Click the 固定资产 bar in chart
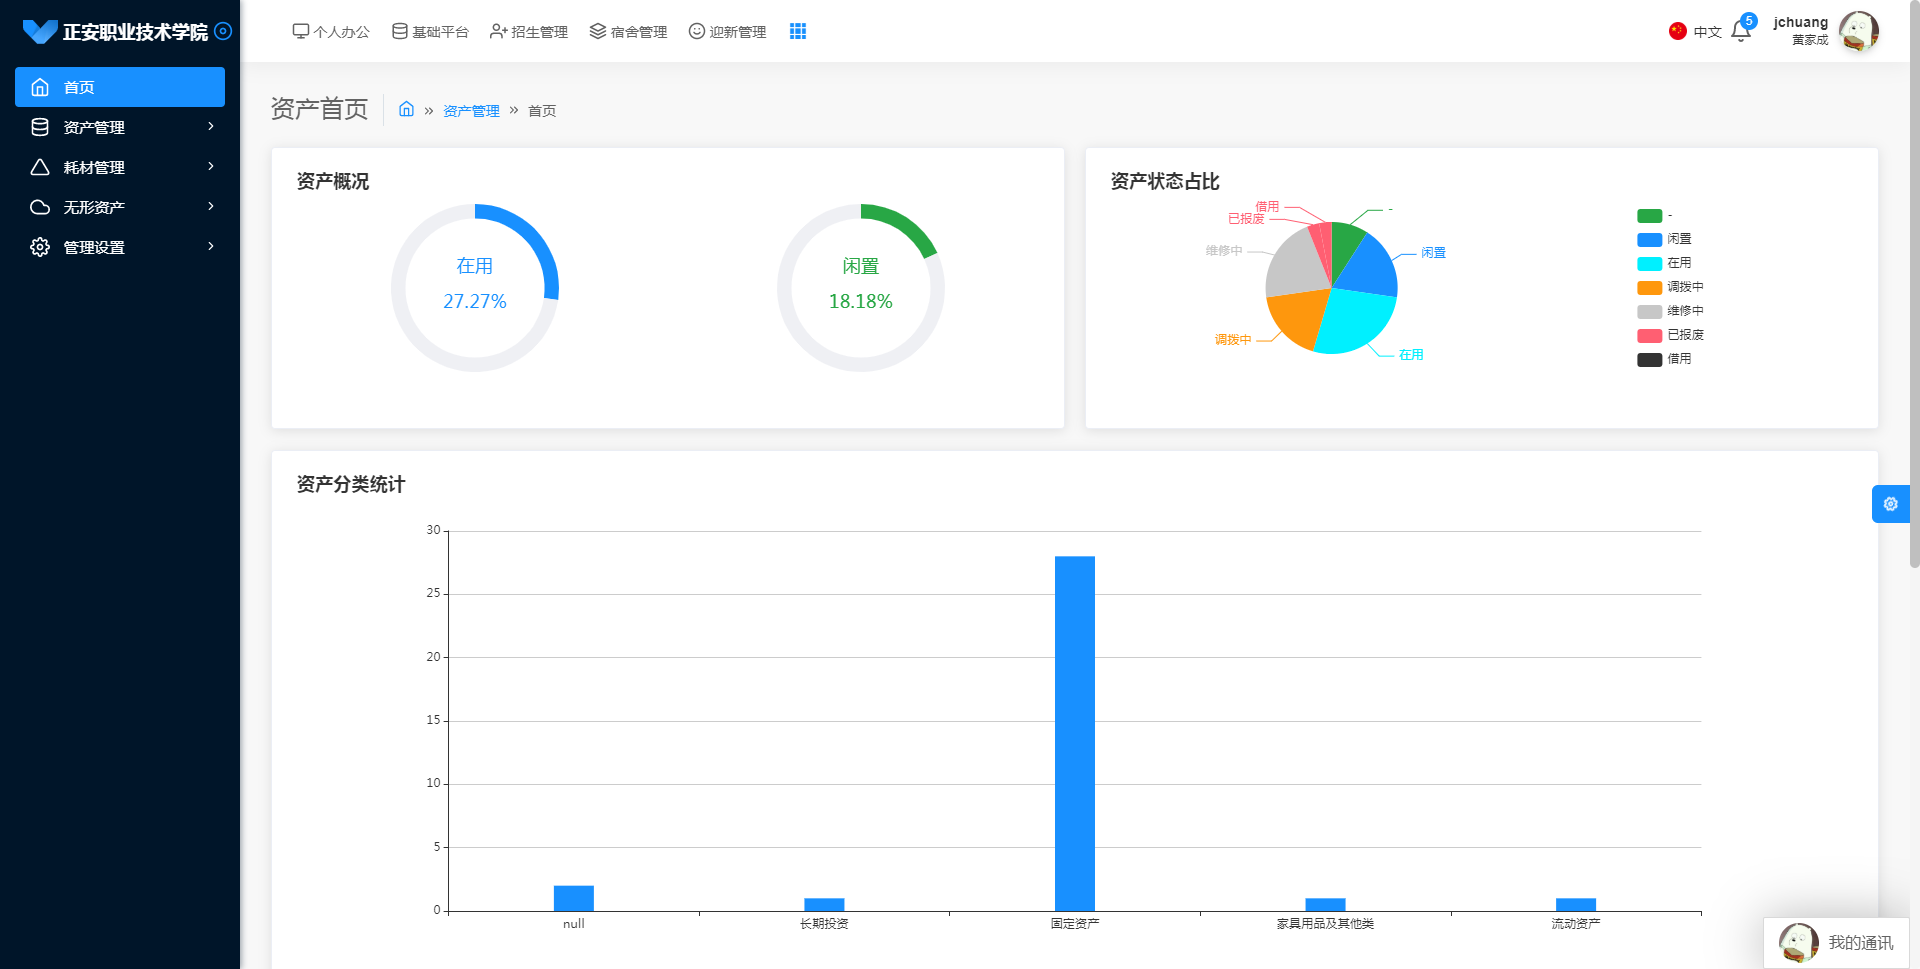 pos(1075,733)
